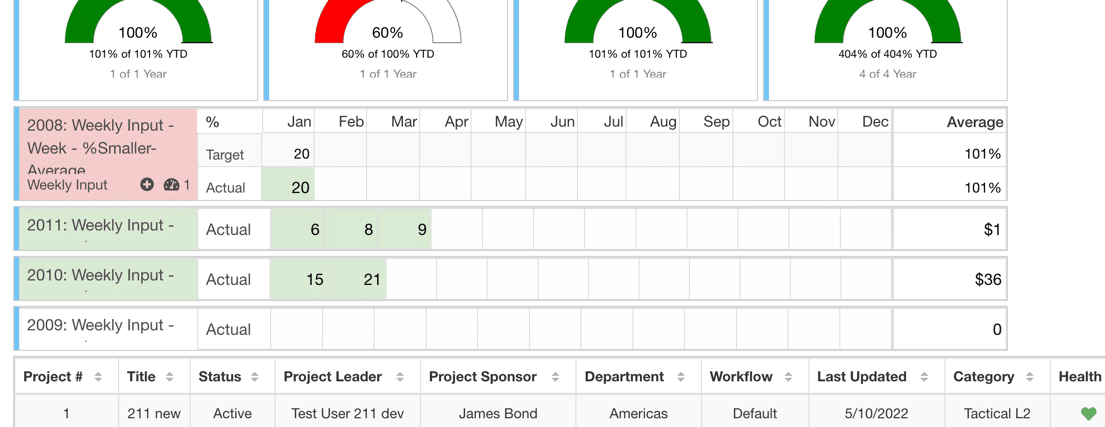Sort by the Project Sponsor column arrows
This screenshot has width=1105, height=427.
pos(555,377)
